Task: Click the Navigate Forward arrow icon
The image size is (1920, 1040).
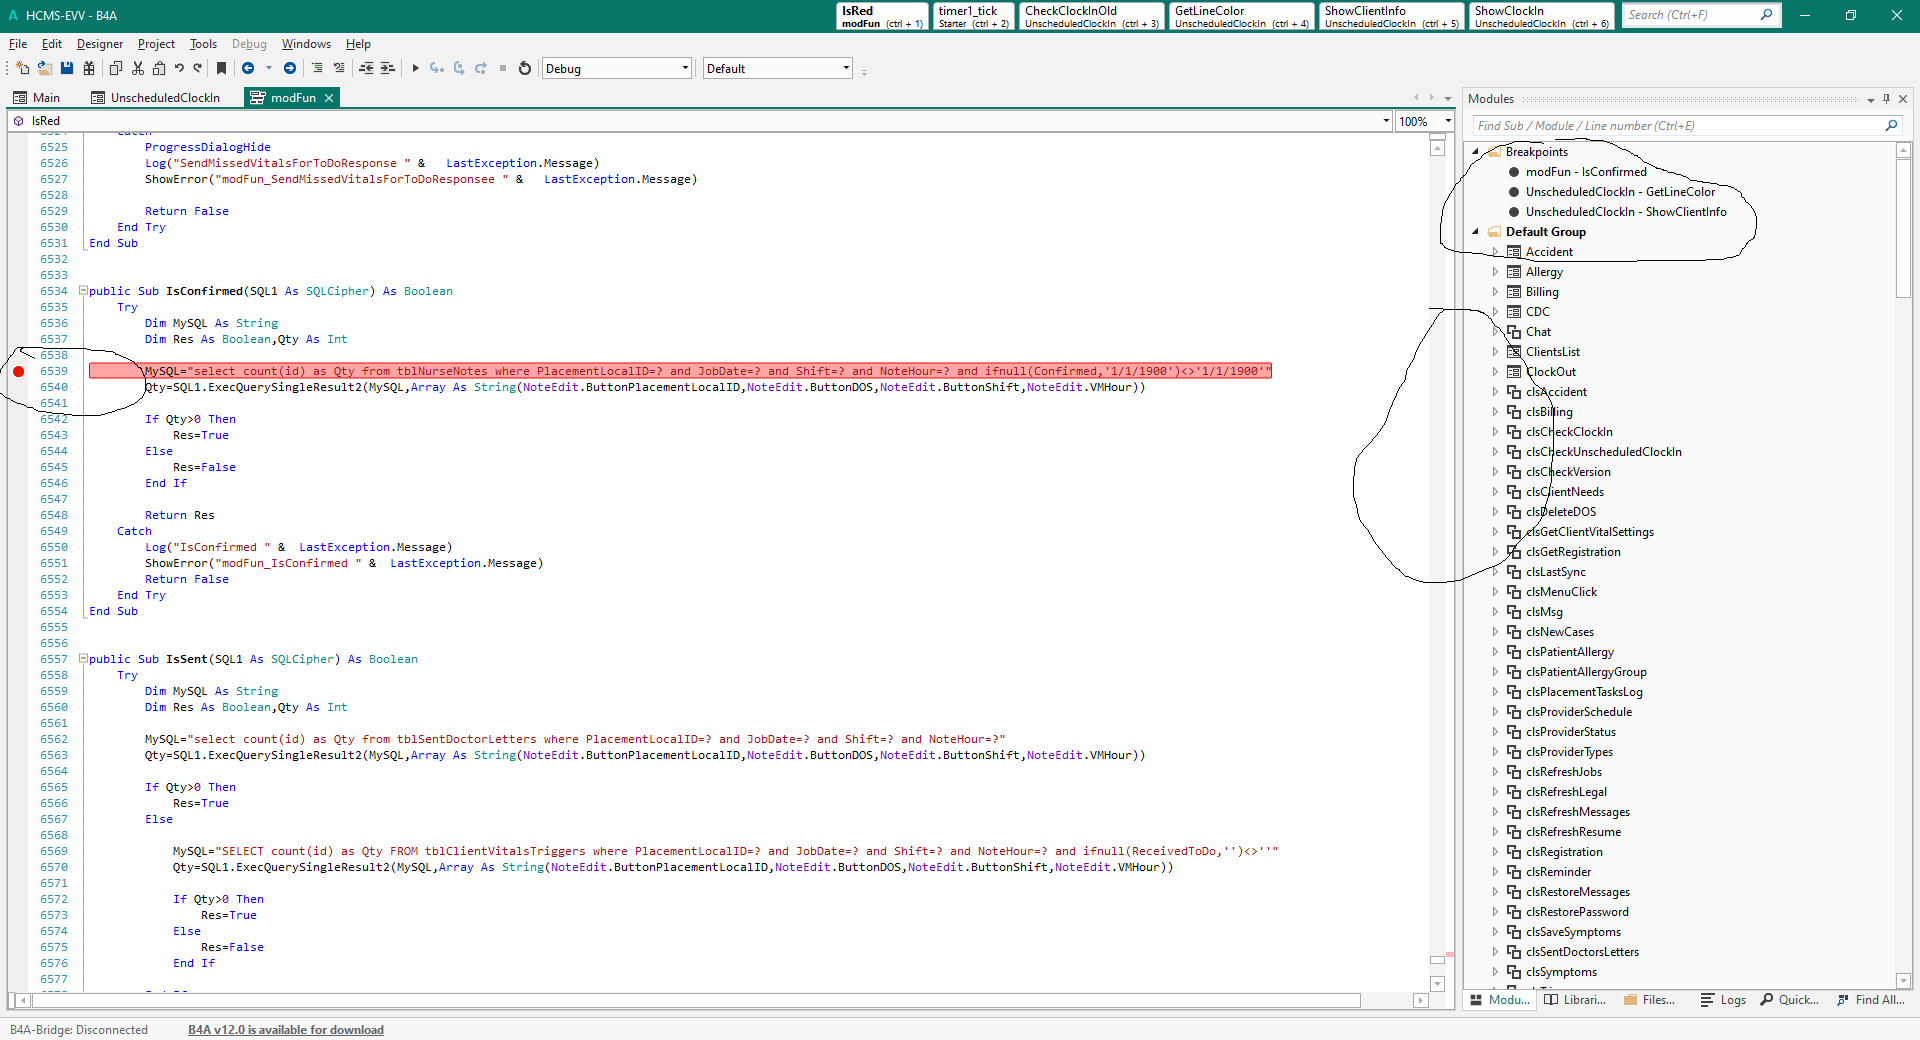Action: (290, 68)
